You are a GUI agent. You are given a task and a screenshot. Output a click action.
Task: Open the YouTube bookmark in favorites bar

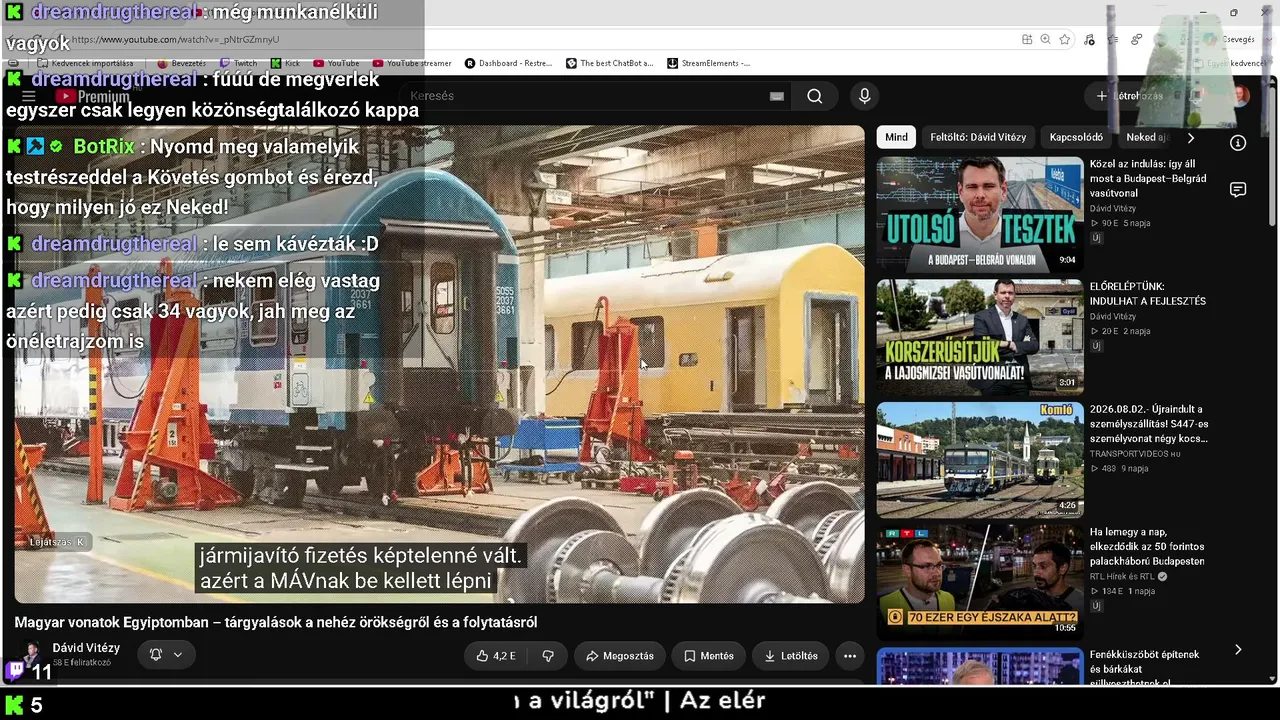pyautogui.click(x=336, y=63)
